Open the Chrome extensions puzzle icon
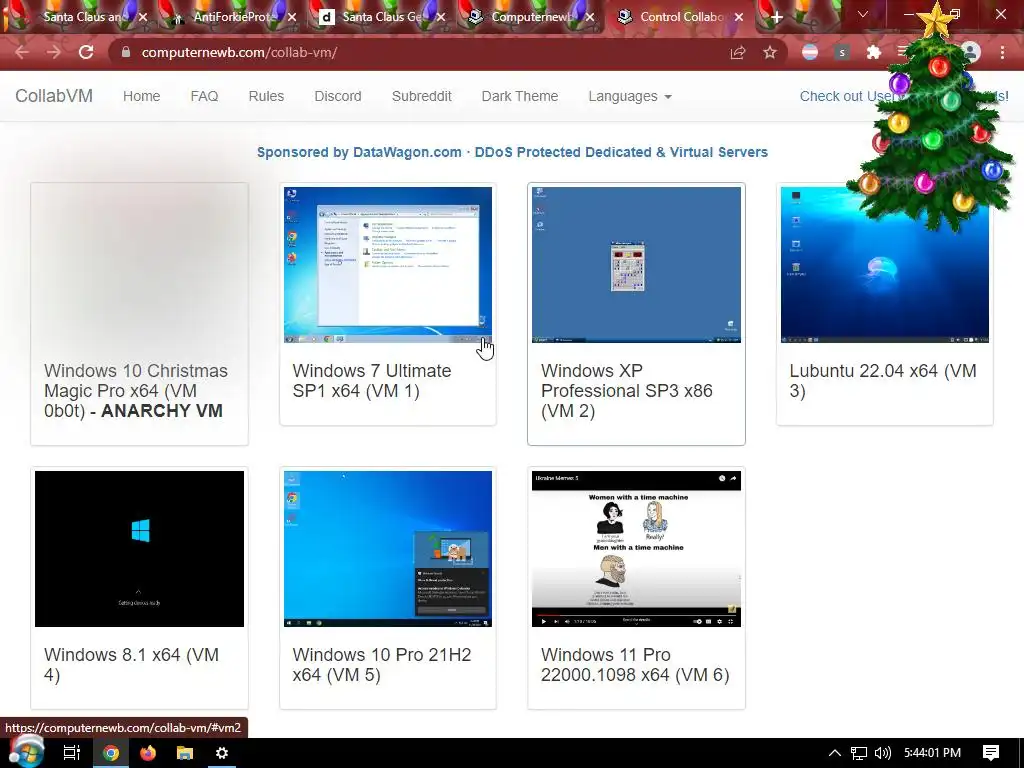 pyautogui.click(x=873, y=52)
